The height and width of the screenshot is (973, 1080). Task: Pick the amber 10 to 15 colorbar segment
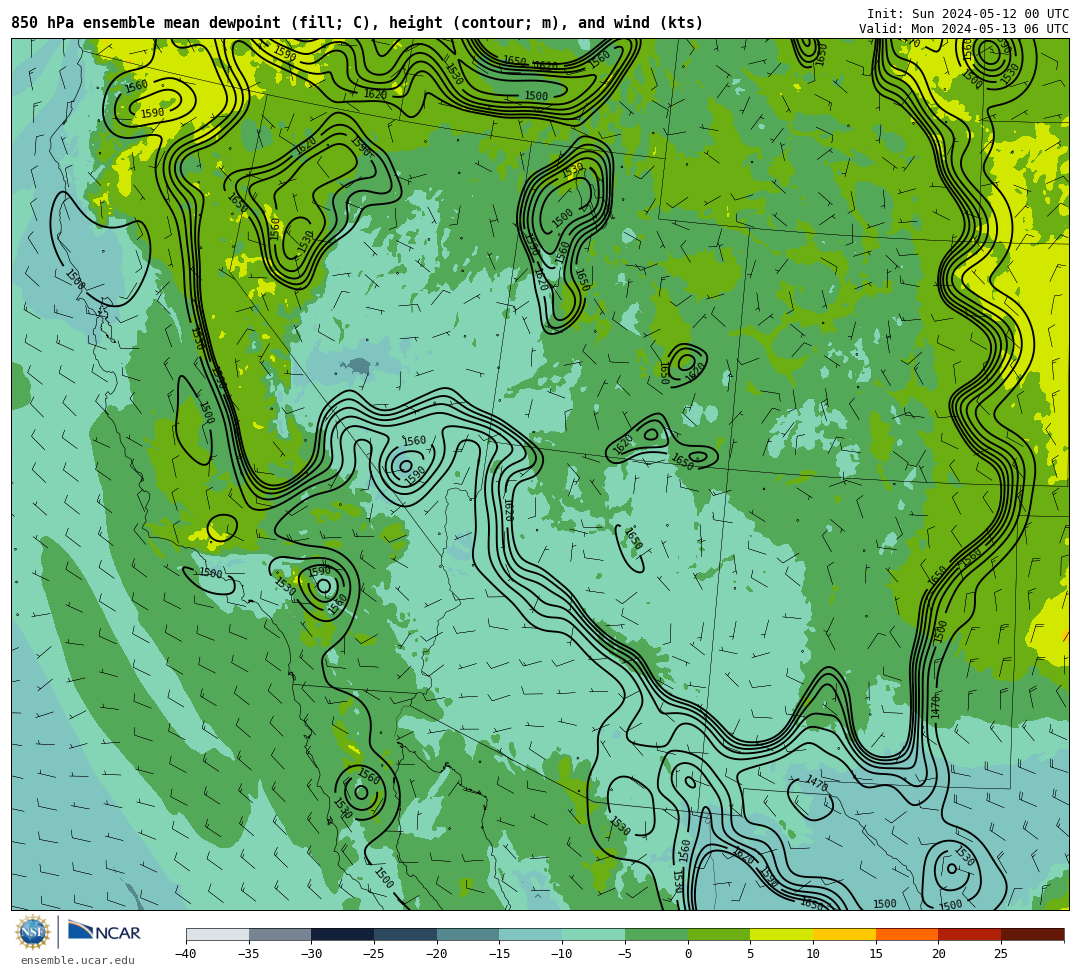(x=844, y=934)
